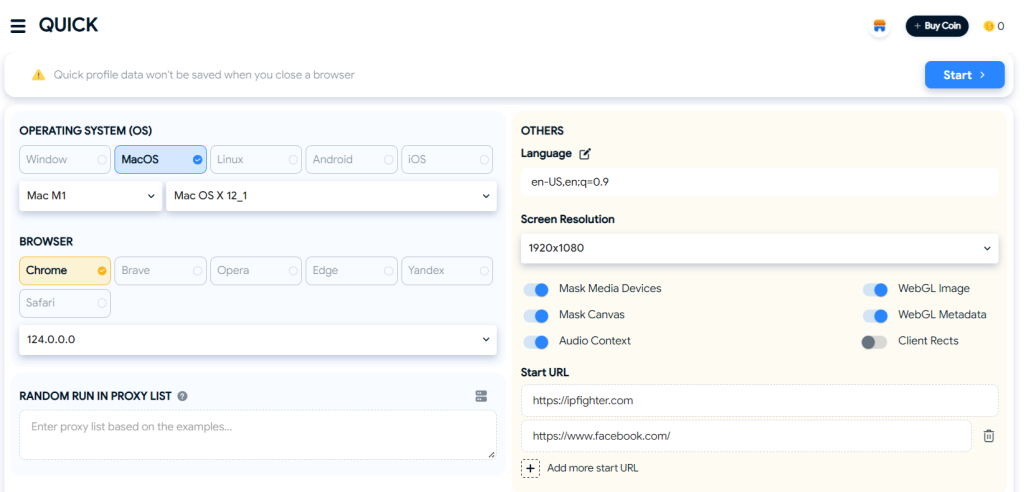Click the plus icon to add start URL
The image size is (1024, 492).
point(531,468)
